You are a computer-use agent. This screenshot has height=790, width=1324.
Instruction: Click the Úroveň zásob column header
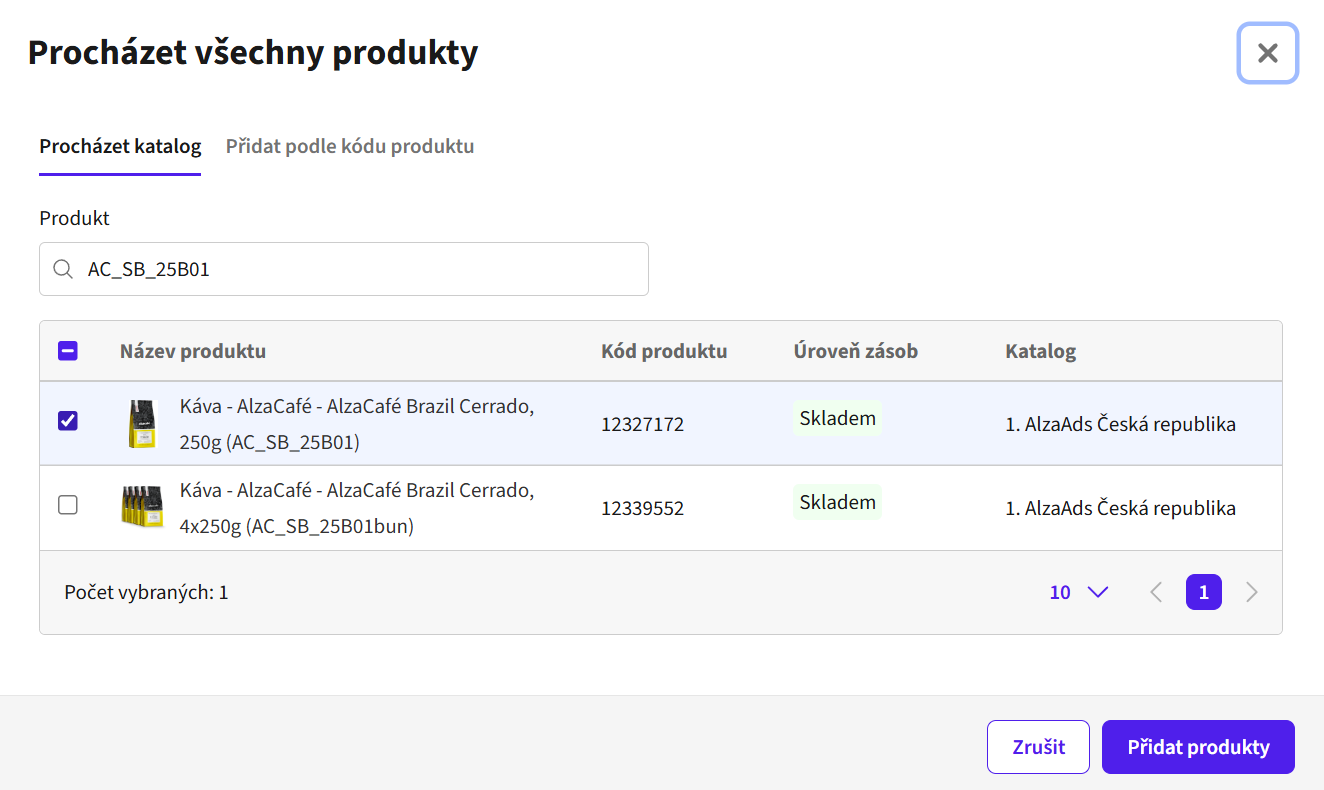tap(856, 351)
